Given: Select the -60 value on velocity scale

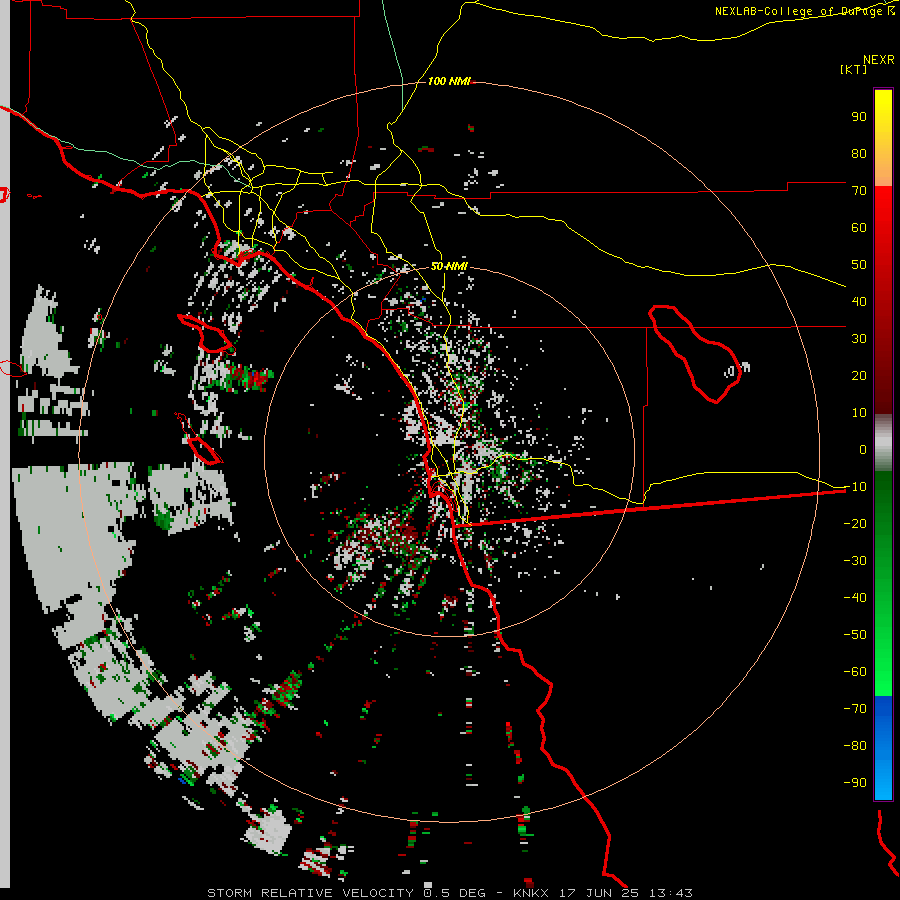Looking at the screenshot, I should (x=855, y=672).
